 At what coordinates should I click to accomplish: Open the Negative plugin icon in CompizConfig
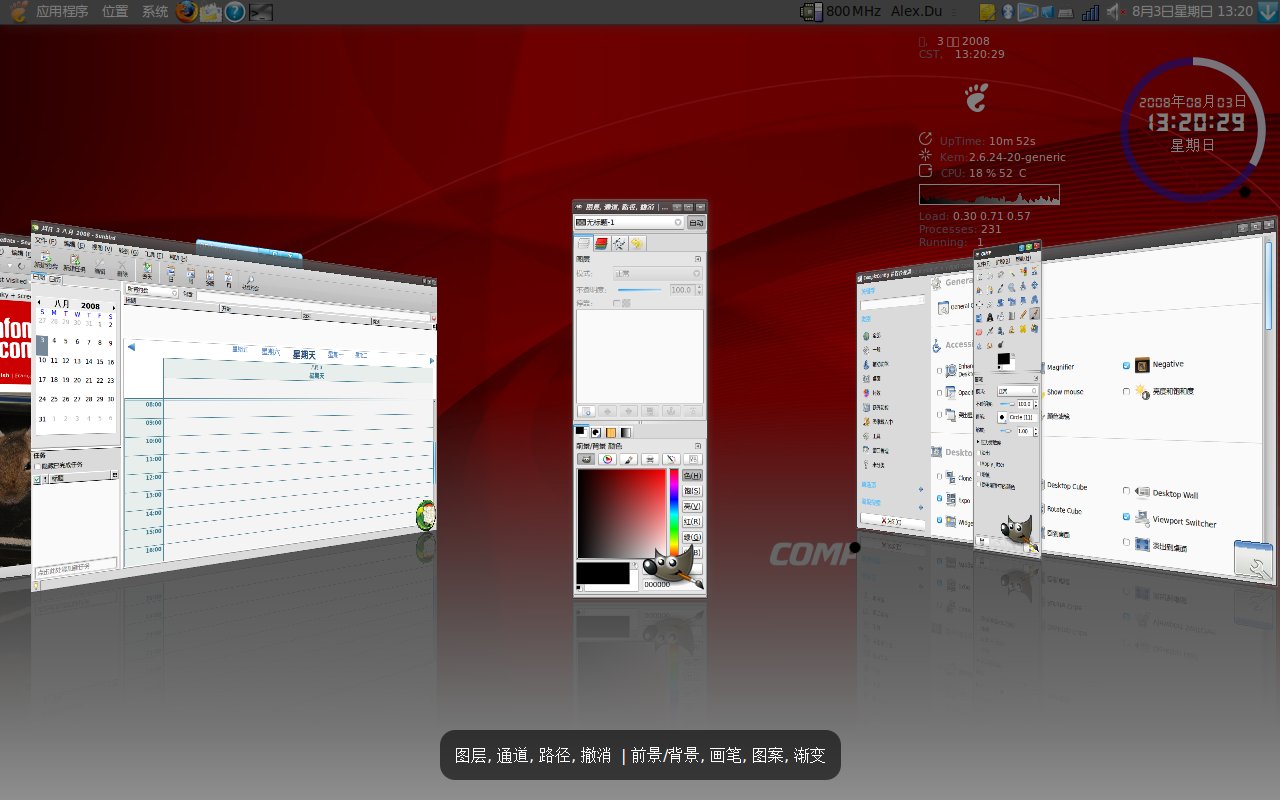(x=1142, y=365)
